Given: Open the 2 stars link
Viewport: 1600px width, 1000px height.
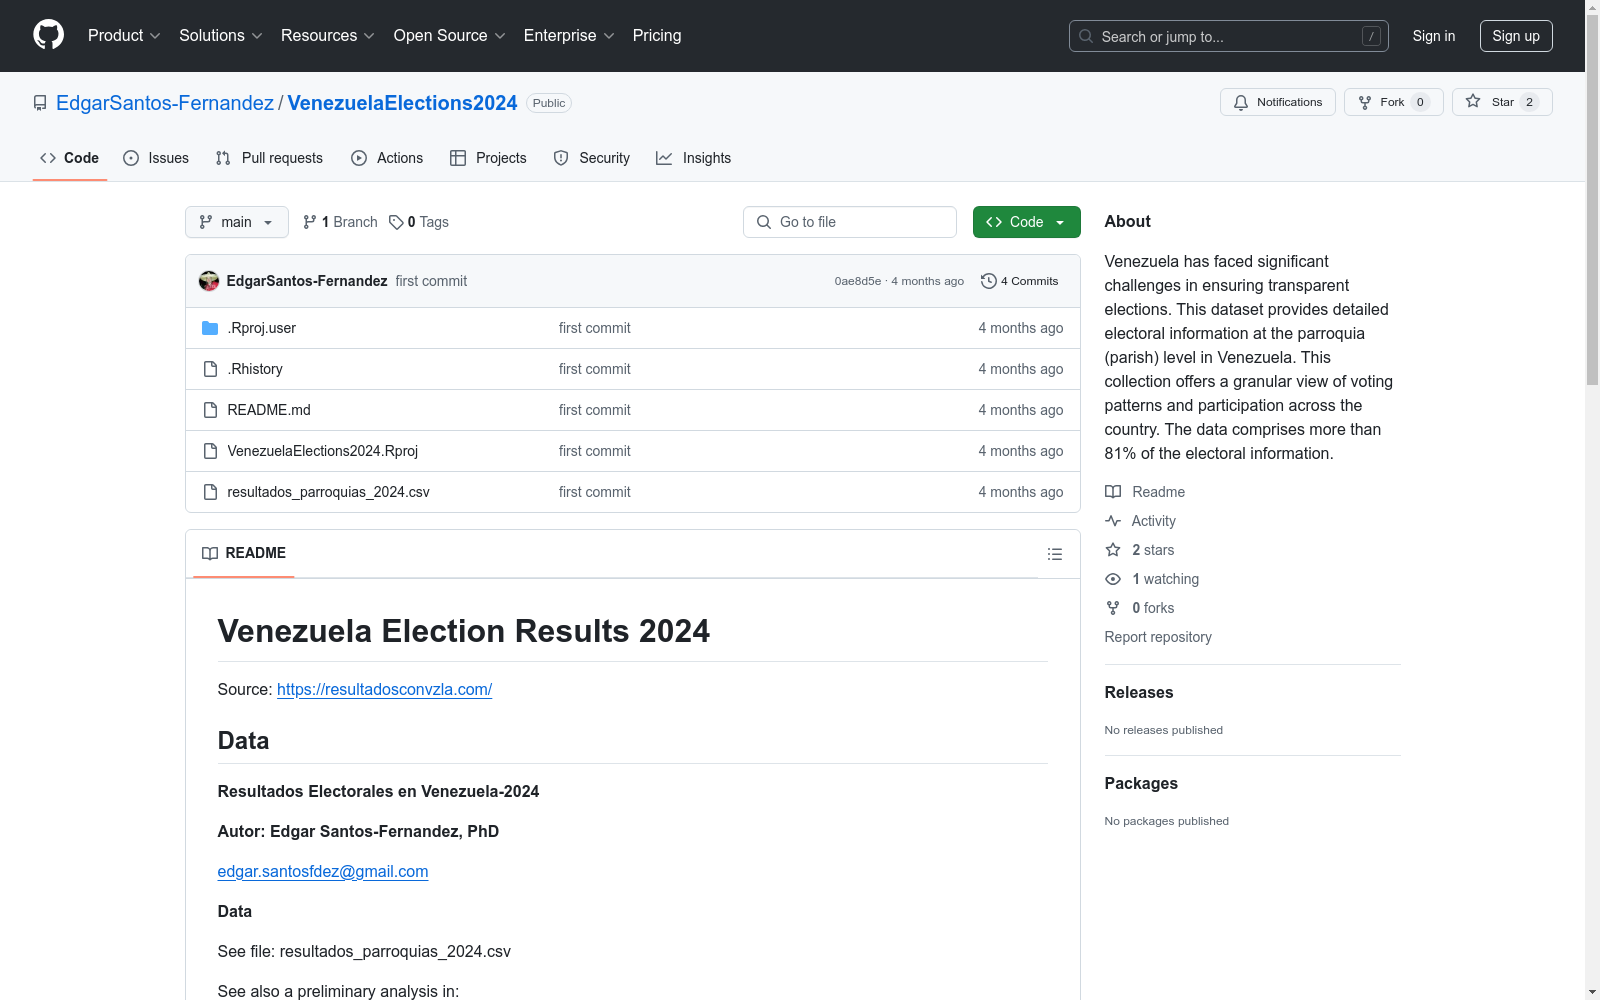Looking at the screenshot, I should click(1140, 550).
